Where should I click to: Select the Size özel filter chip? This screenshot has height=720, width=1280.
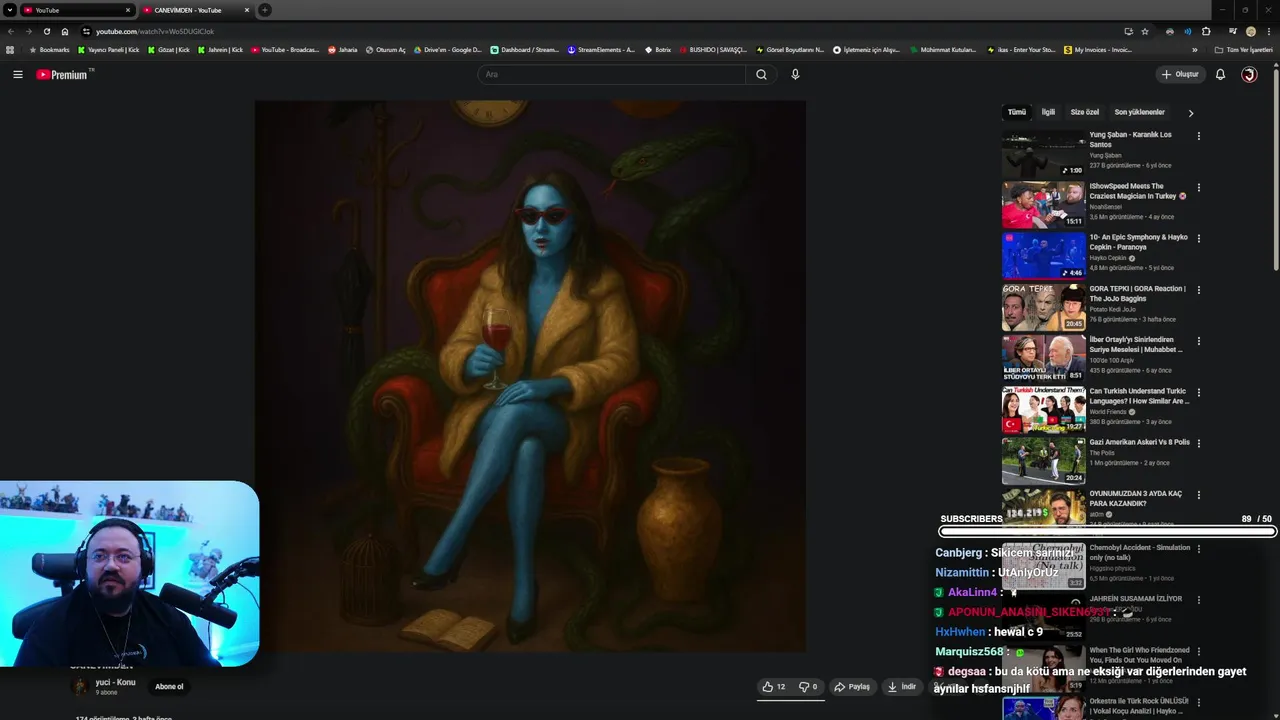(1084, 112)
